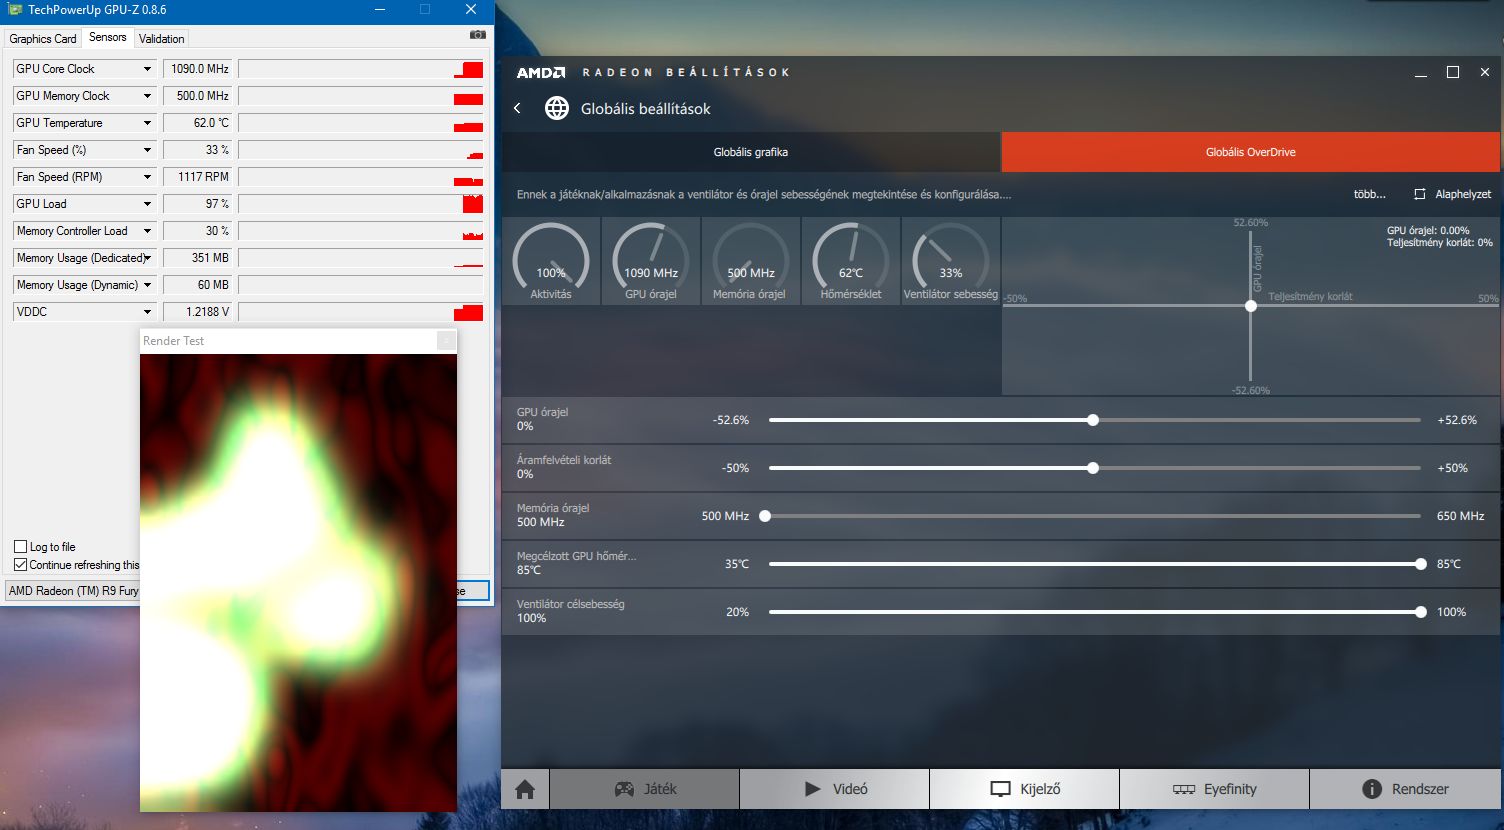
Task: Expand the Memory Controller Load dropdown
Action: 147,231
